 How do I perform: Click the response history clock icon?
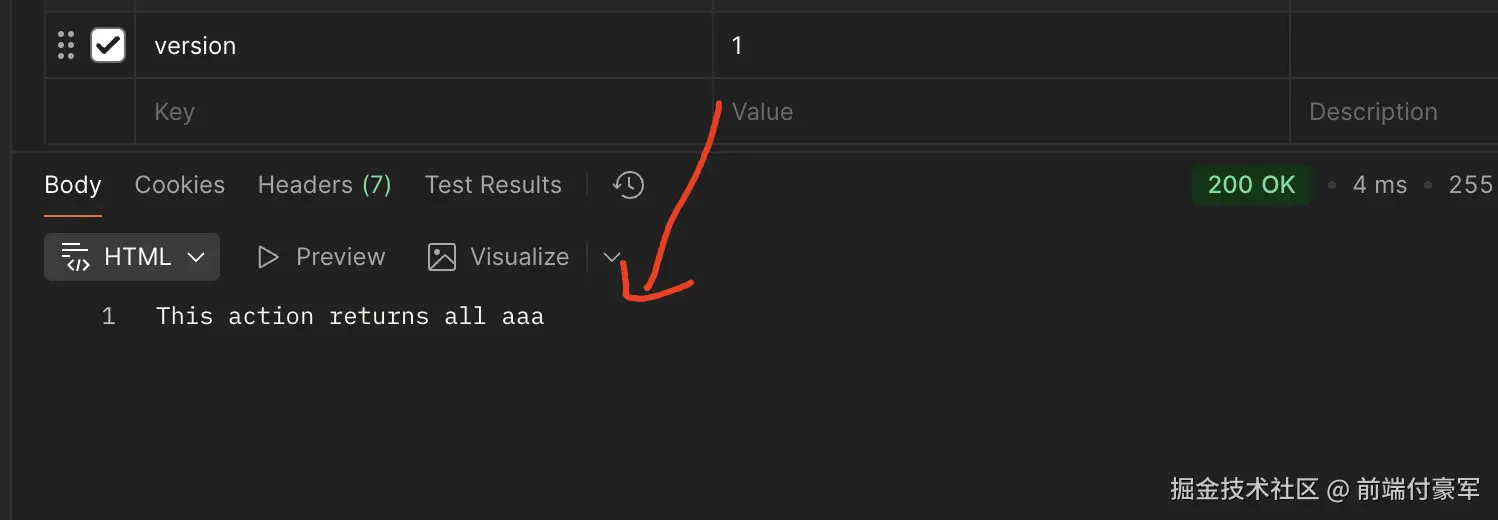coord(628,185)
